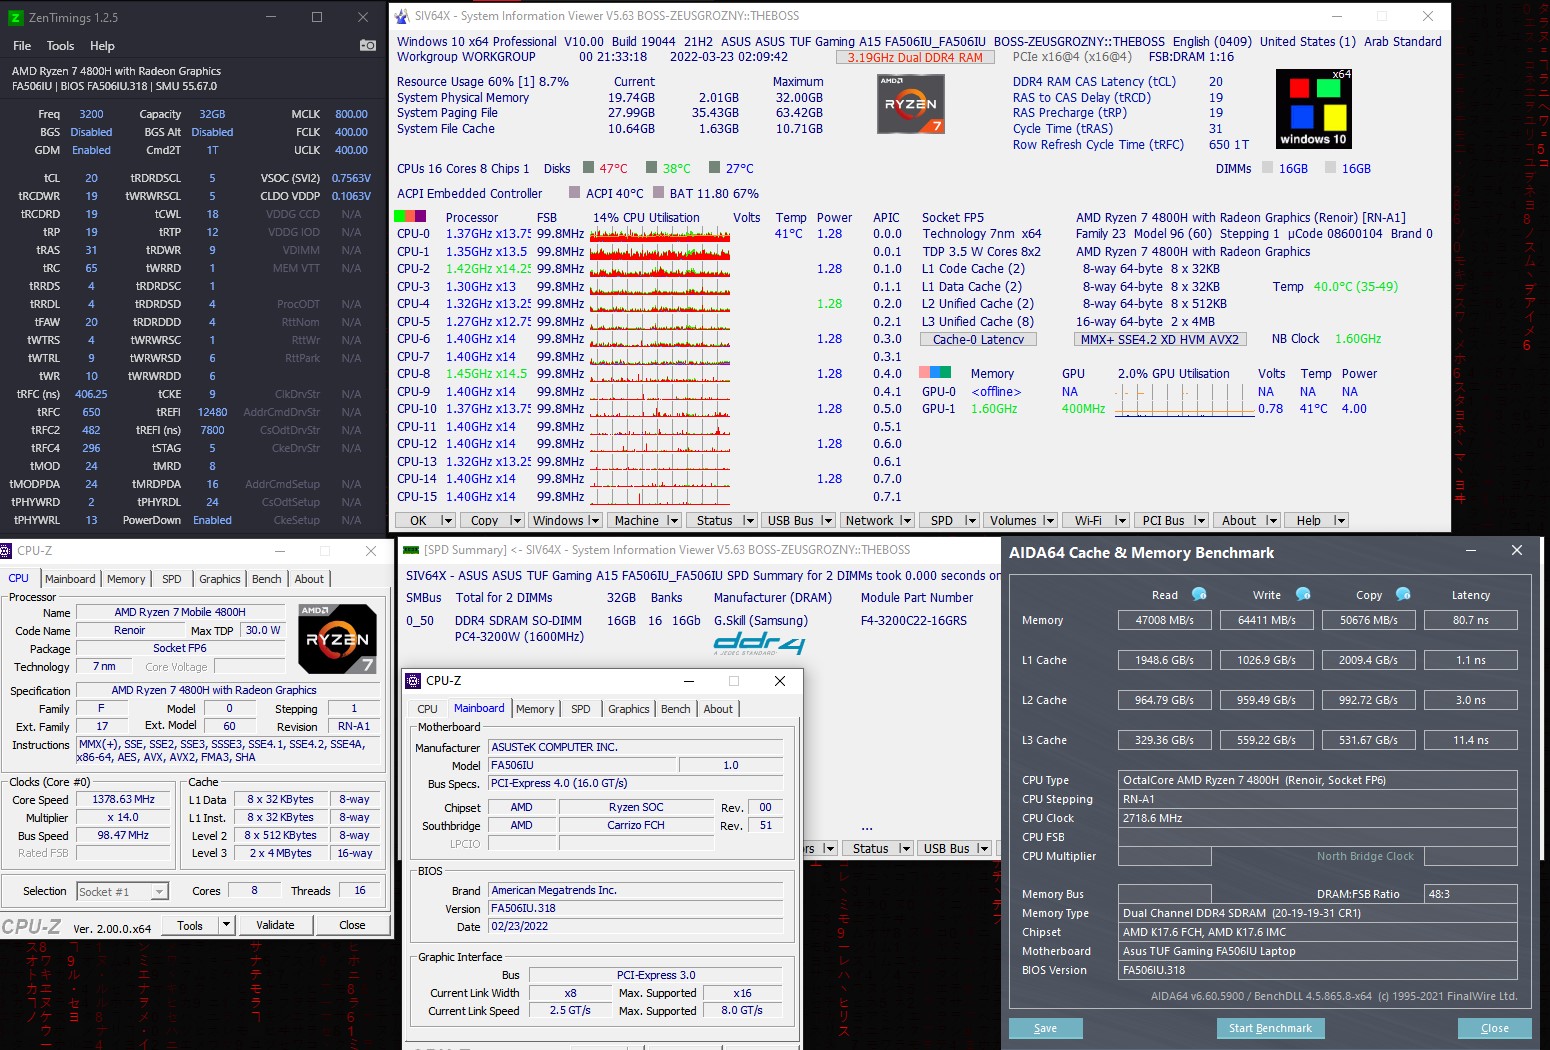Click the Memory legend color square above GPU-0
The width and height of the screenshot is (1550, 1050).
click(937, 373)
